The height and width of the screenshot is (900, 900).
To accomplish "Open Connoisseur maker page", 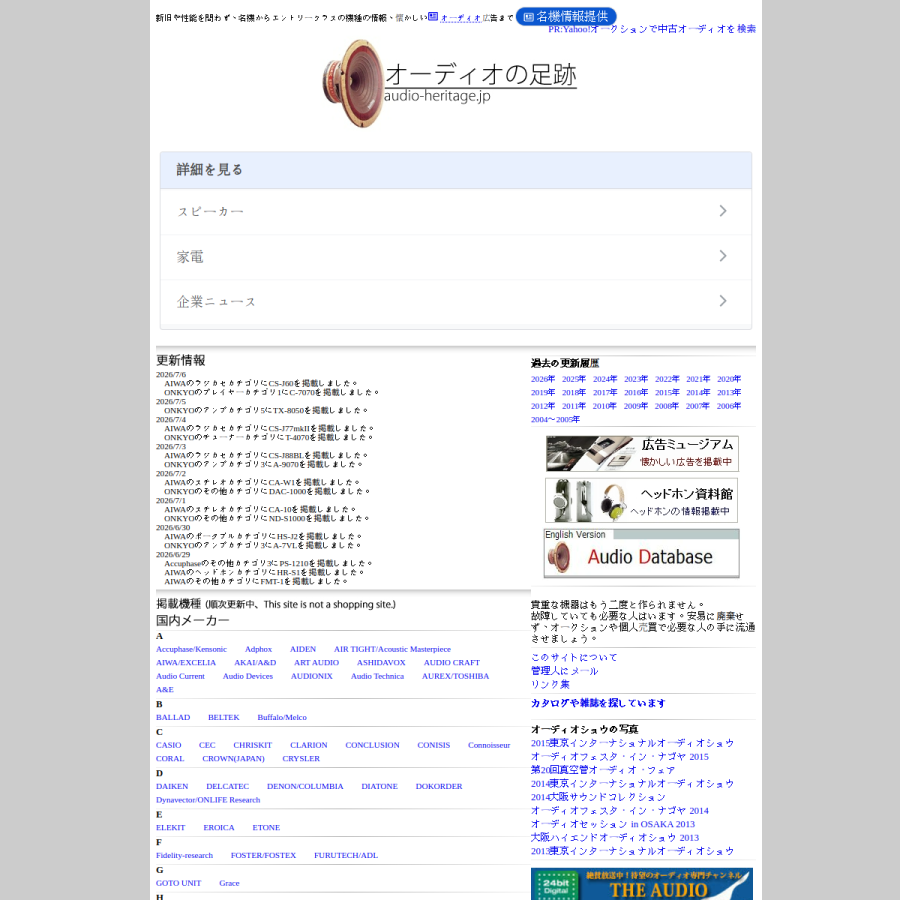I will (488, 745).
